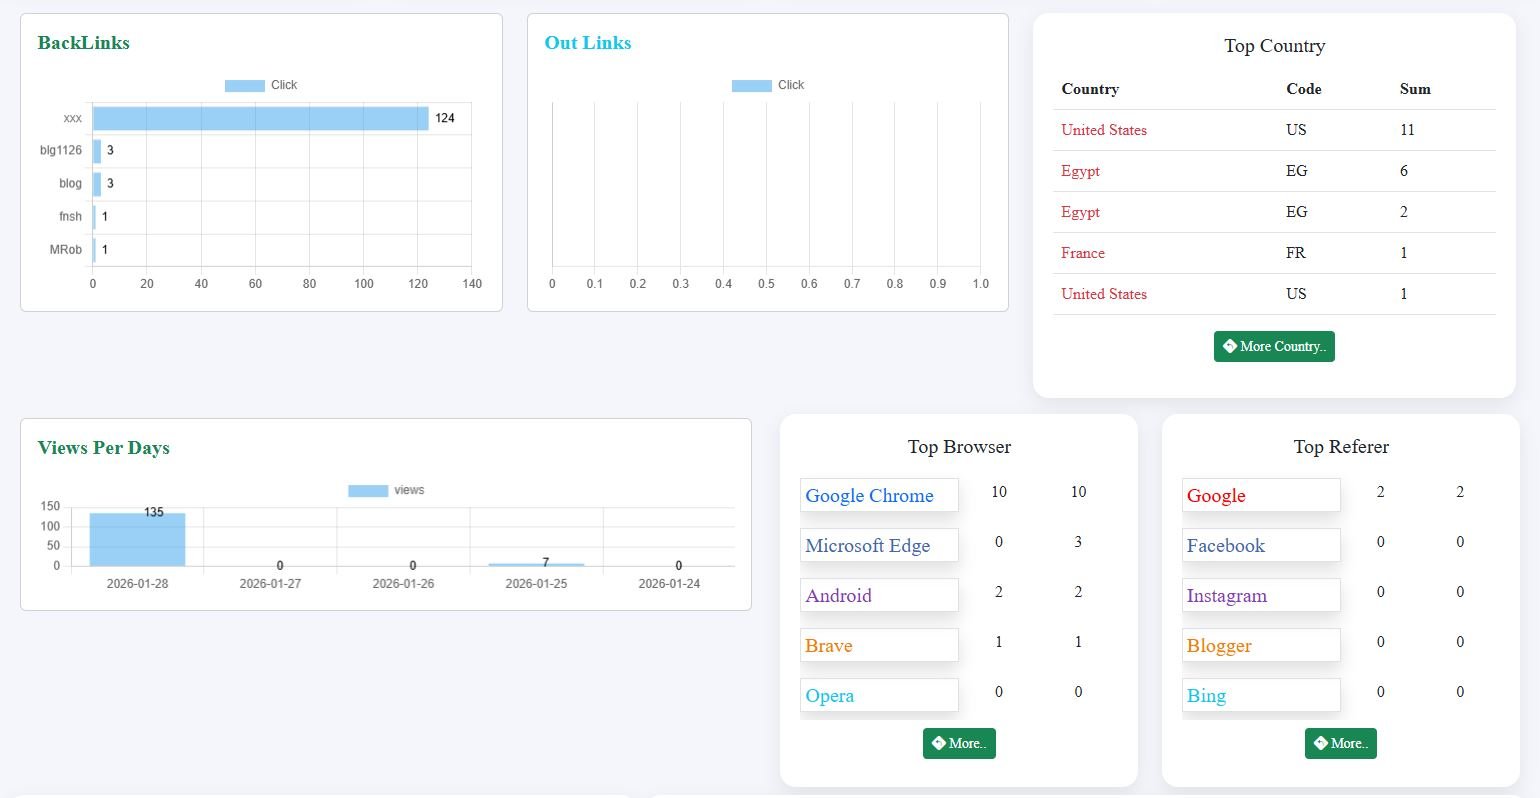This screenshot has width=1540, height=798.
Task: Click the Top Country title
Action: (x=1275, y=46)
